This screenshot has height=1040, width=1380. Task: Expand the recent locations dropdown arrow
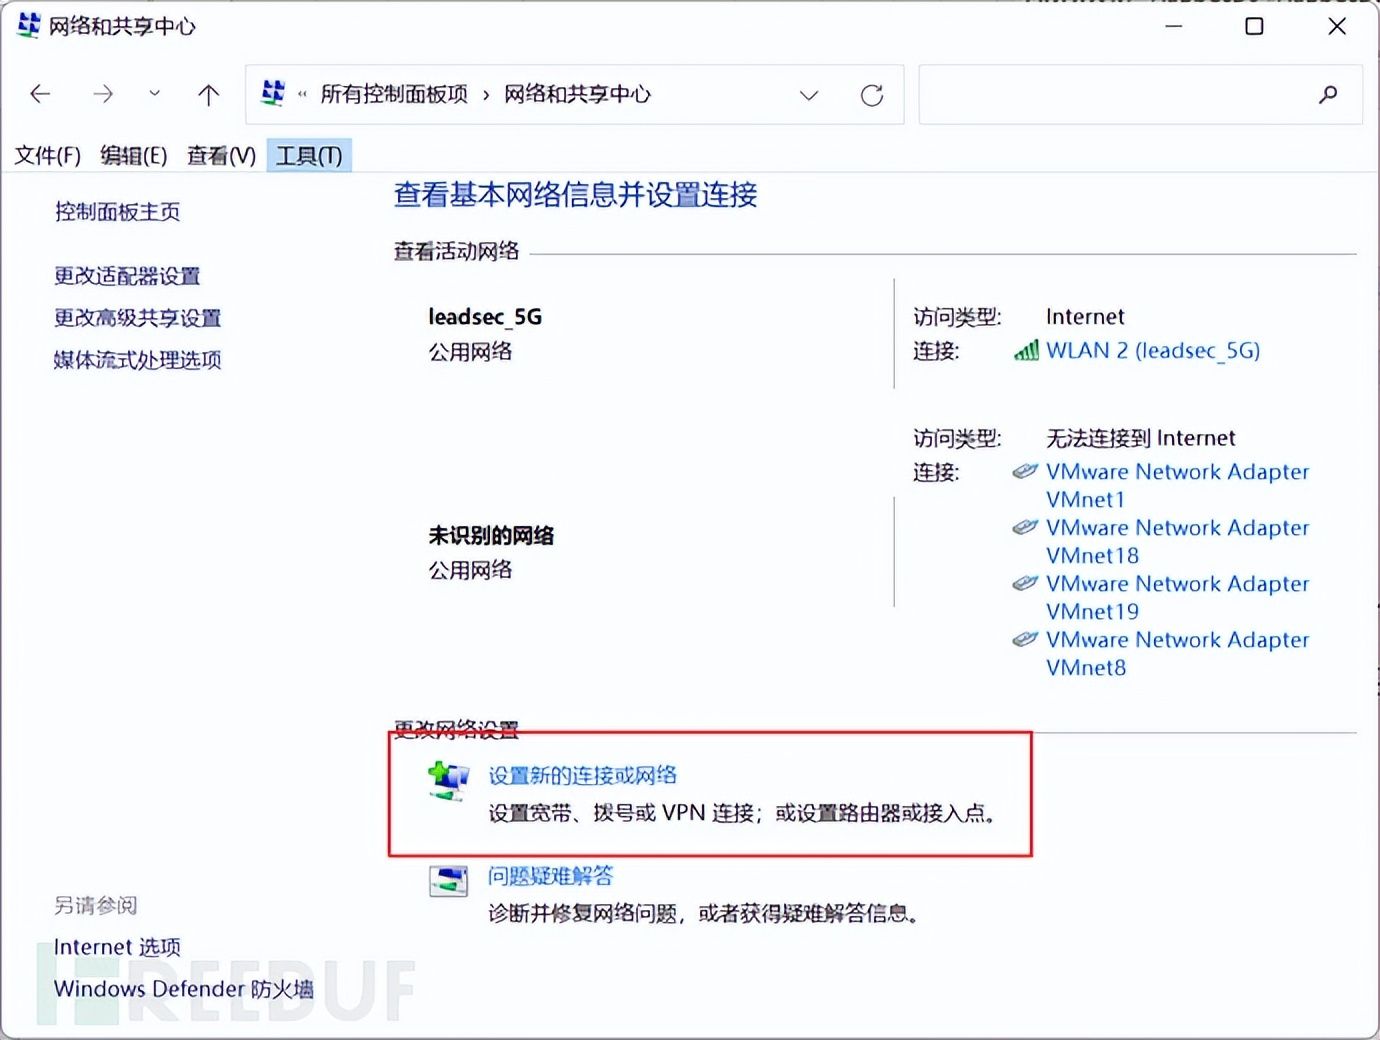pyautogui.click(x=154, y=94)
